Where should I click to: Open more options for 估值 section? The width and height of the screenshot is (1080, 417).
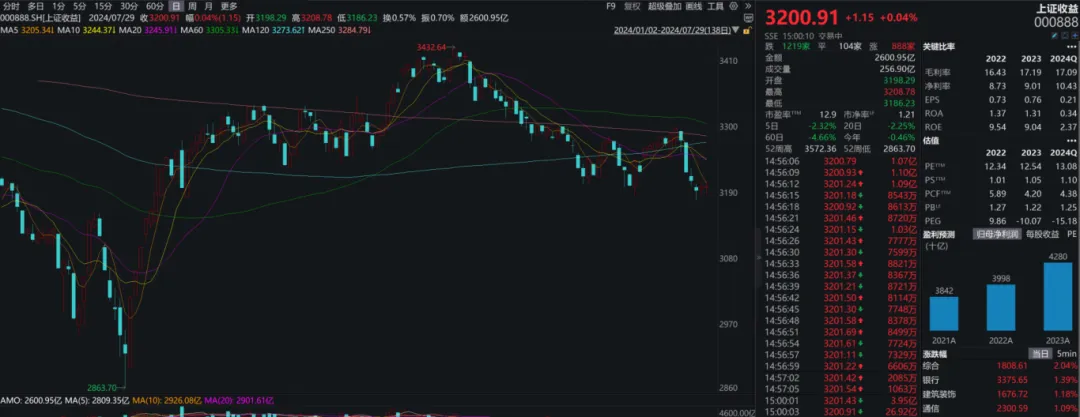point(1074,141)
